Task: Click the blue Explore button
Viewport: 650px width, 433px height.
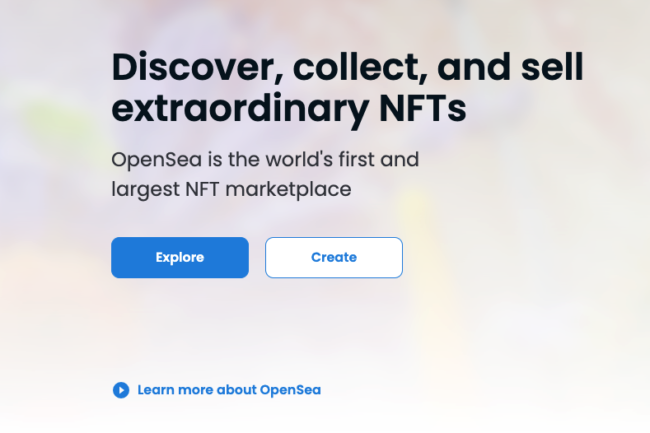Action: pos(180,257)
